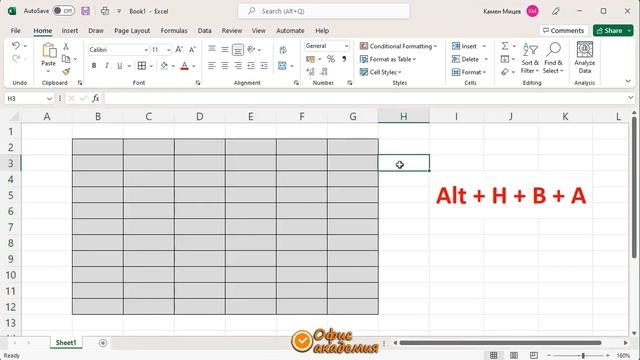This screenshot has width=640, height=360.
Task: Open the Calibri font name dropdown
Action: 146,50
